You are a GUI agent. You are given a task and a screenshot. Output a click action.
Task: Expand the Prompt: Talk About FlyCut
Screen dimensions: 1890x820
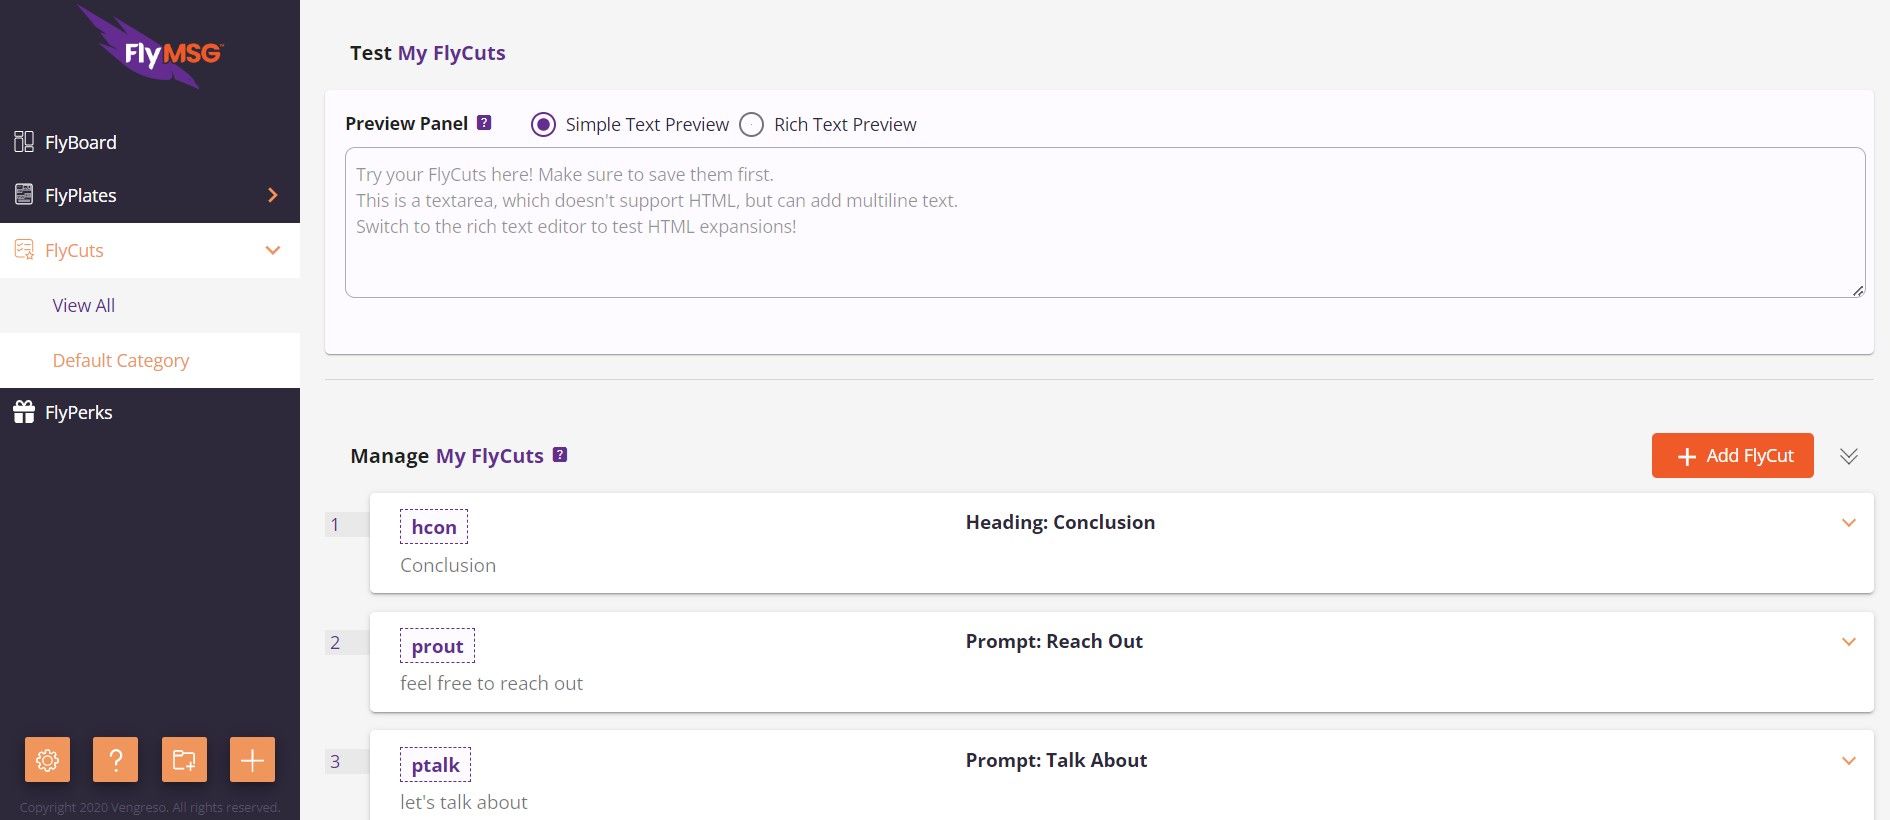tap(1849, 760)
